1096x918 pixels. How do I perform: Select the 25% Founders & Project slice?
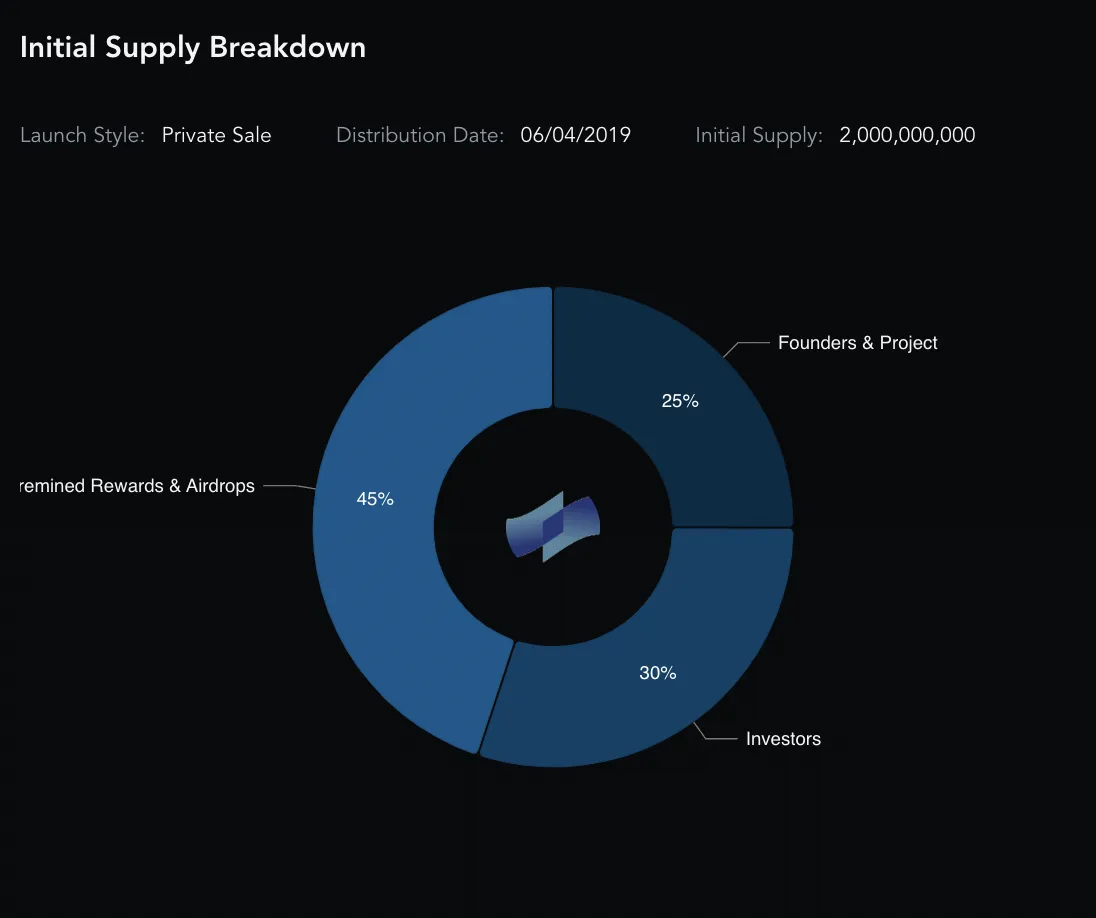[692, 406]
